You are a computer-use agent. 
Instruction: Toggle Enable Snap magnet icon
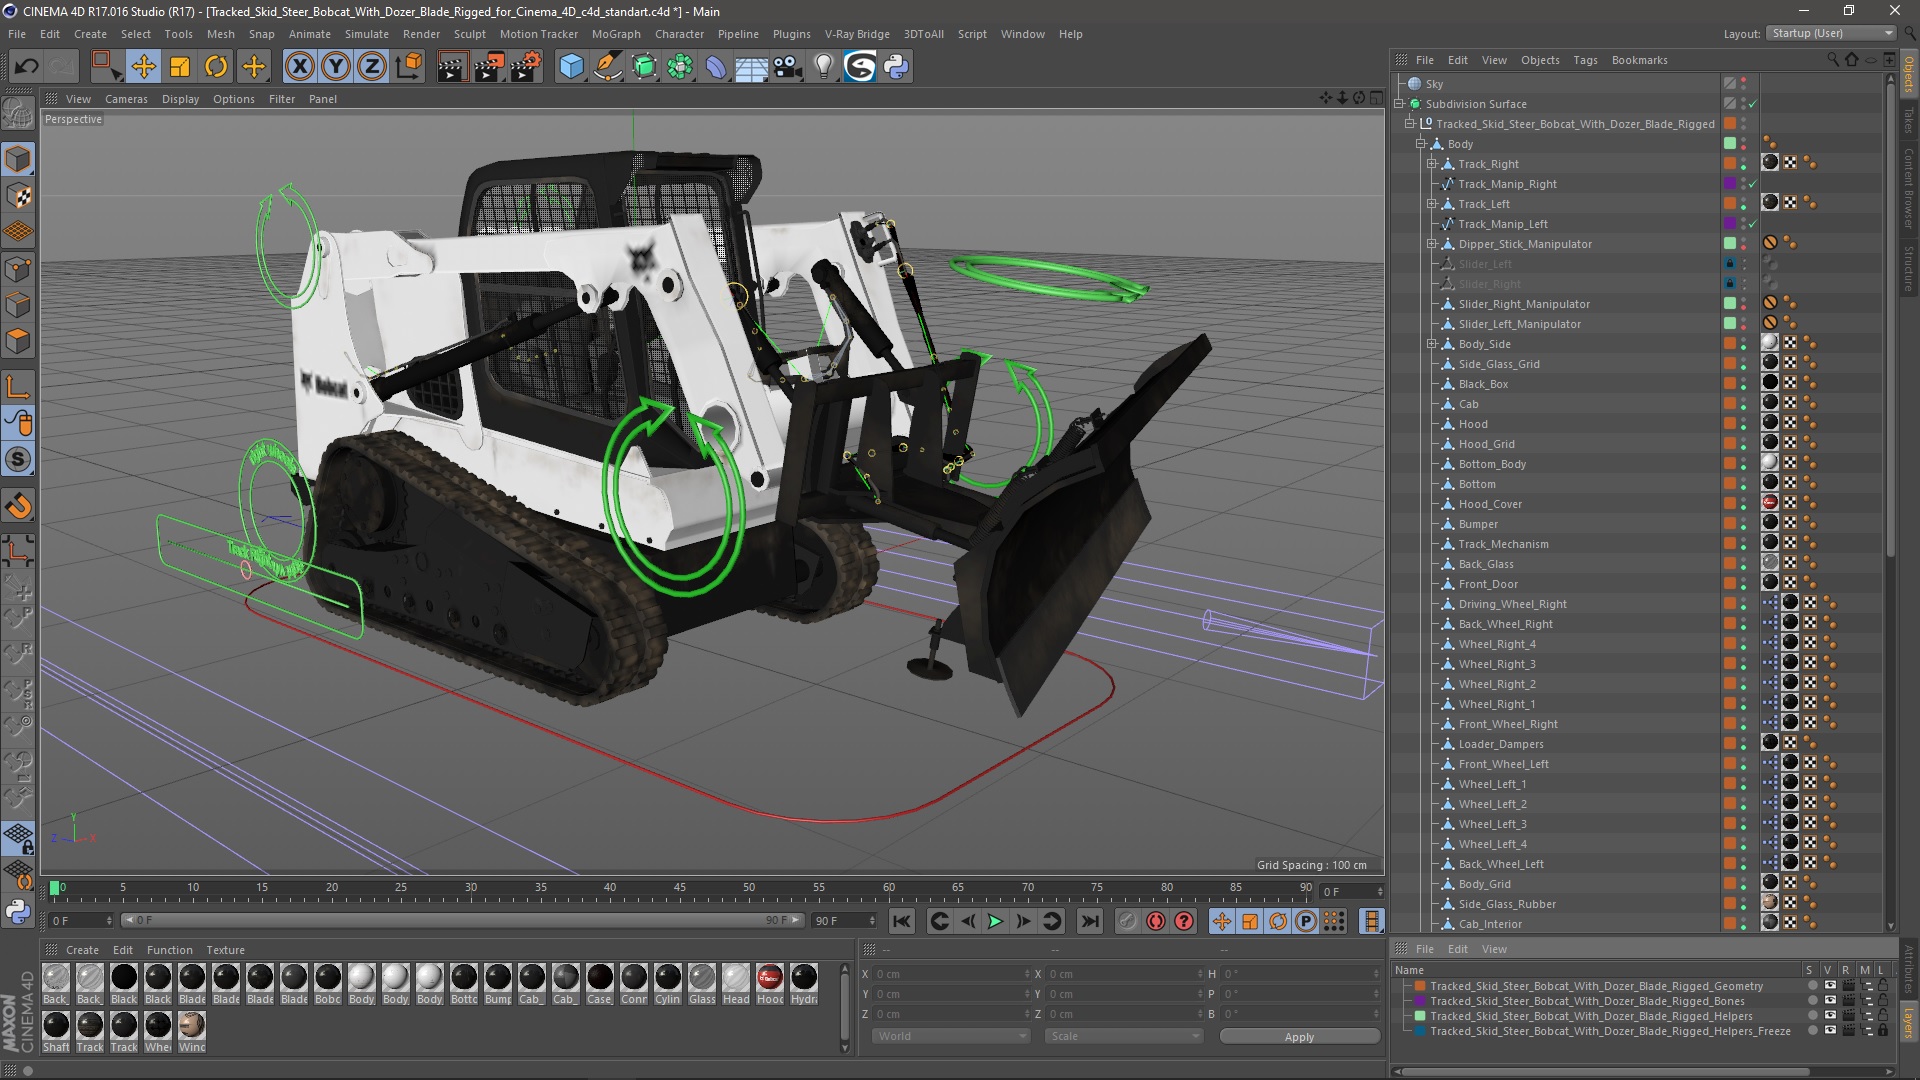pyautogui.click(x=18, y=506)
